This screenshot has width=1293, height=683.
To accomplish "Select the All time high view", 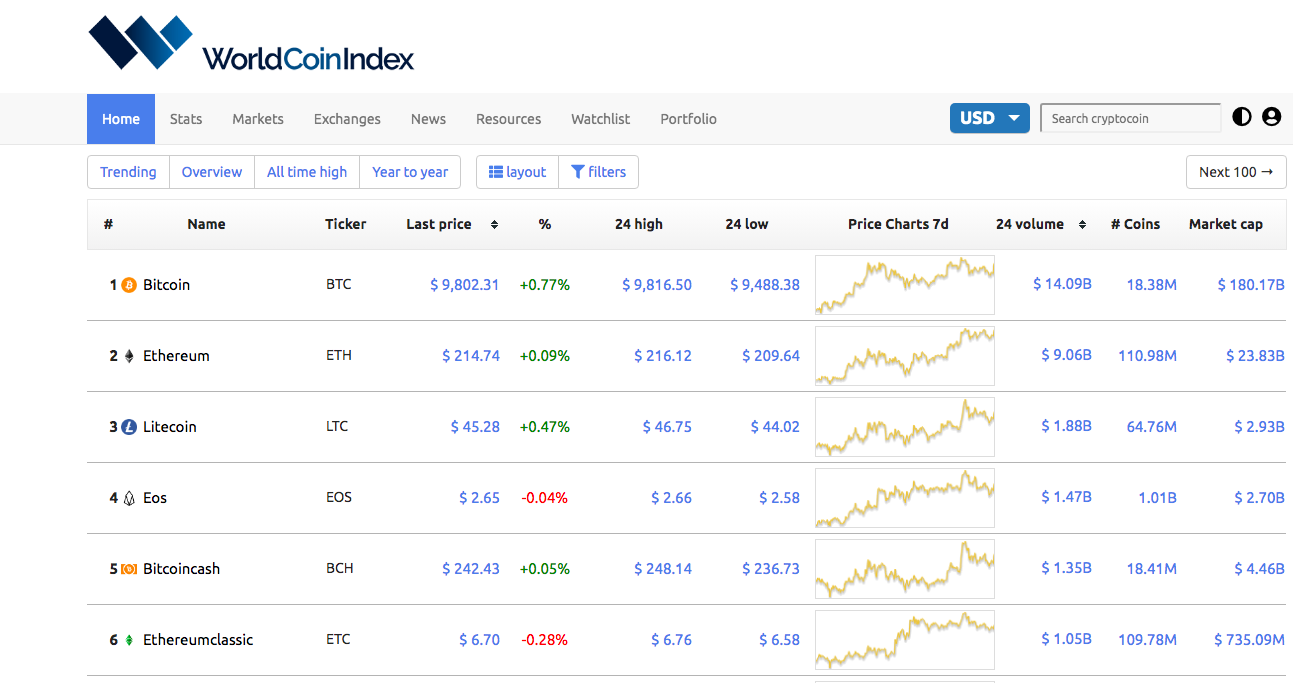I will [306, 171].
